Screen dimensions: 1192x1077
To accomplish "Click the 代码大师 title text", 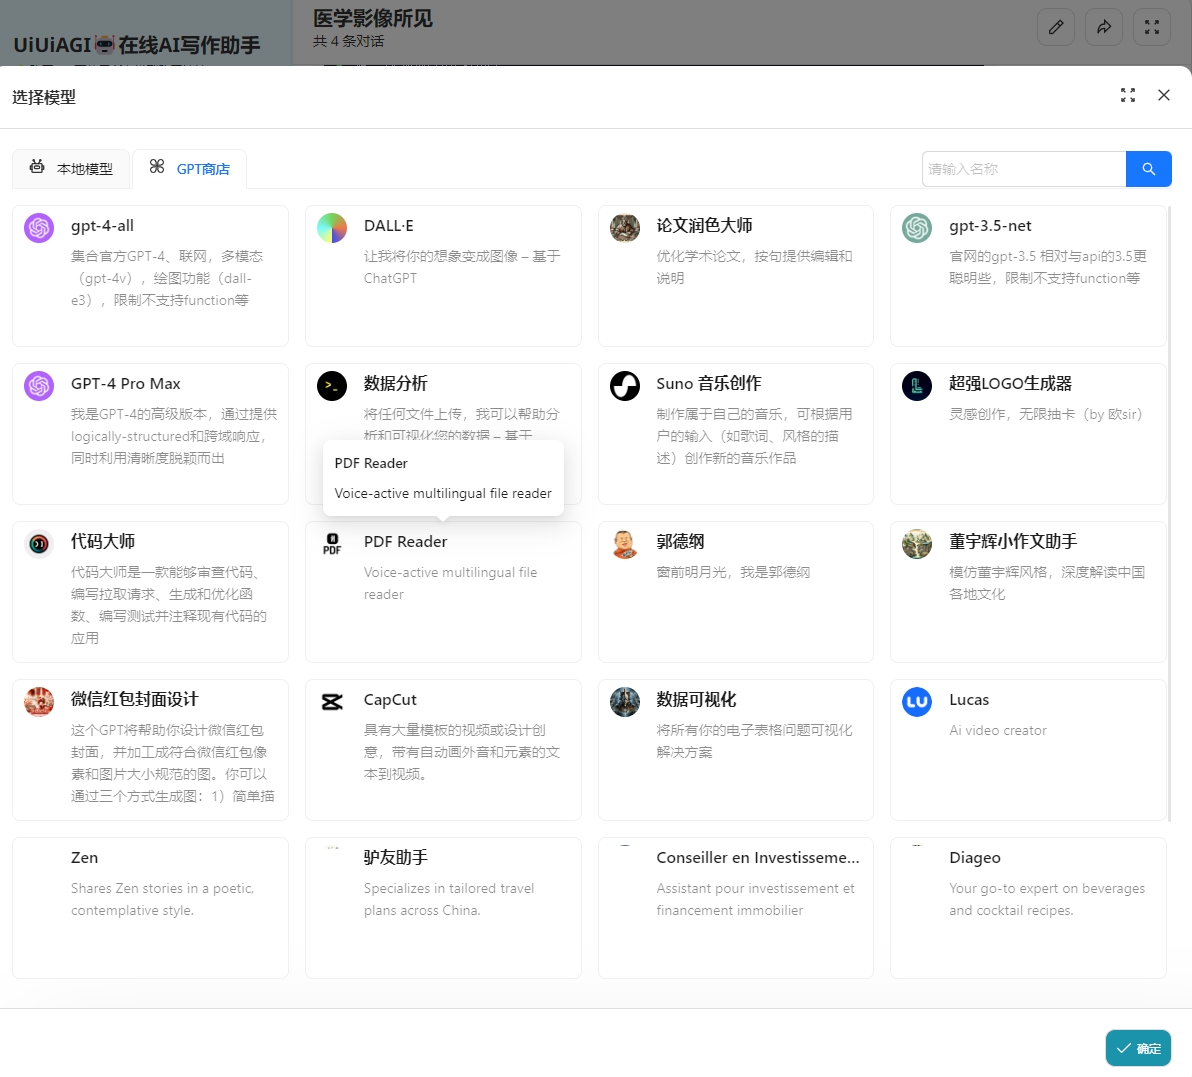I will point(103,542).
